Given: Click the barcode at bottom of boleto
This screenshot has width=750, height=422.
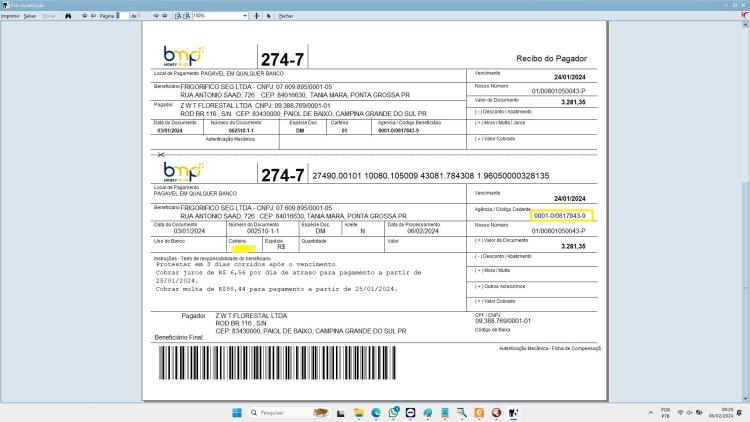Looking at the screenshot, I should [x=277, y=363].
